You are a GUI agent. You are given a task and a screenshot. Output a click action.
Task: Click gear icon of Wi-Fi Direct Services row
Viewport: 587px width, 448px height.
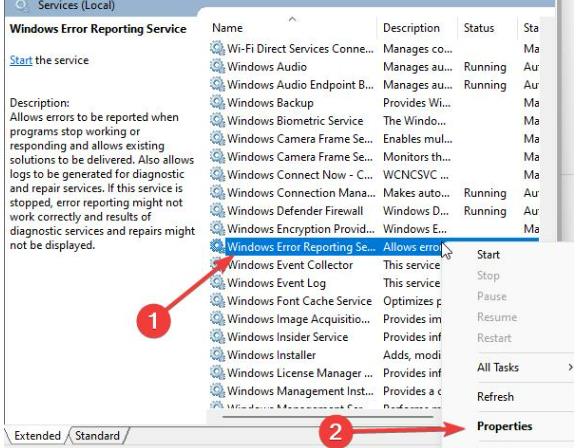point(217,48)
